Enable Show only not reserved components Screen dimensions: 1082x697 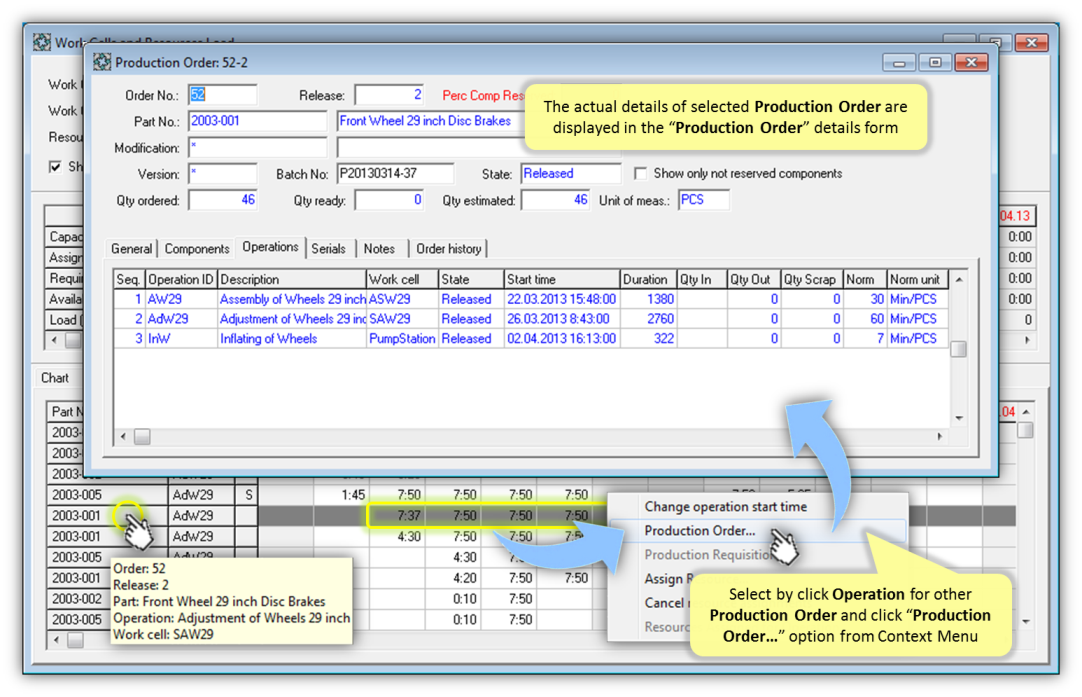640,173
